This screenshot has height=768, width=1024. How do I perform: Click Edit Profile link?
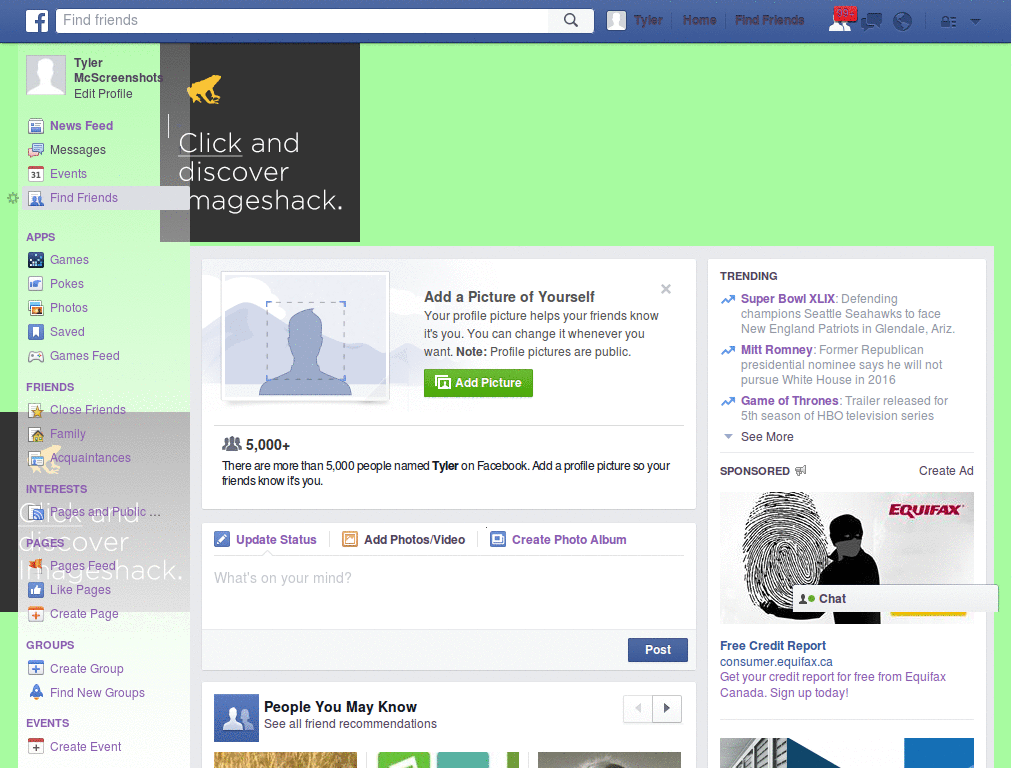point(103,93)
